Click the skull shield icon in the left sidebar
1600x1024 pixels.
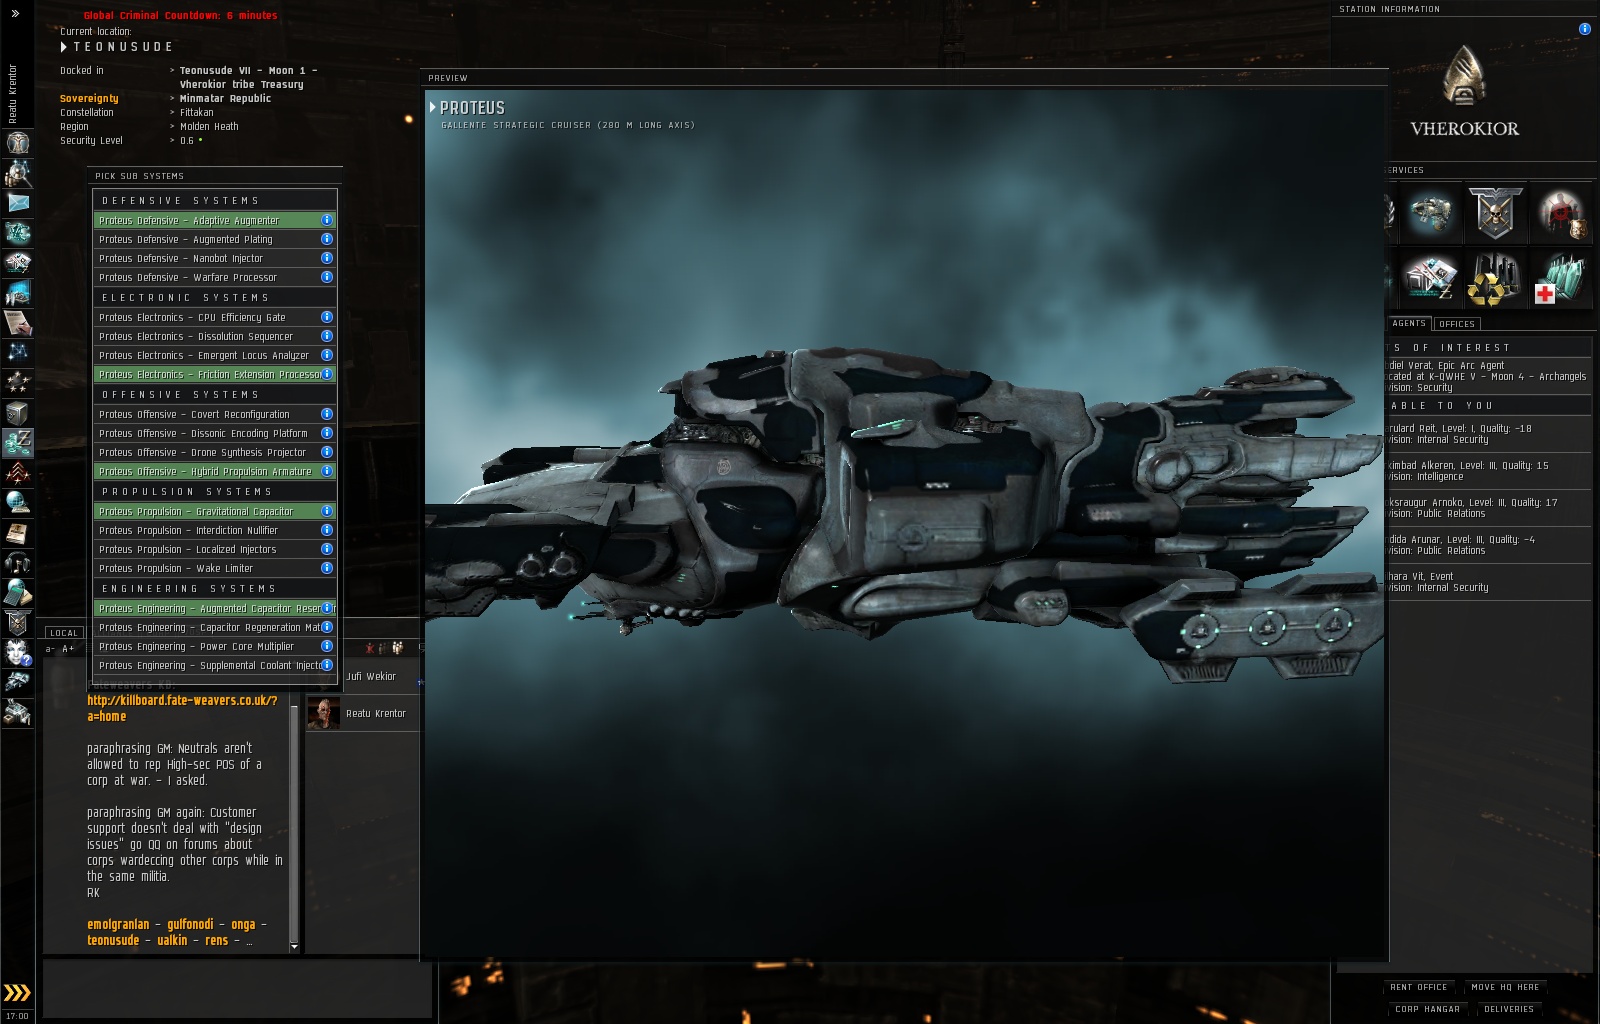(x=17, y=623)
